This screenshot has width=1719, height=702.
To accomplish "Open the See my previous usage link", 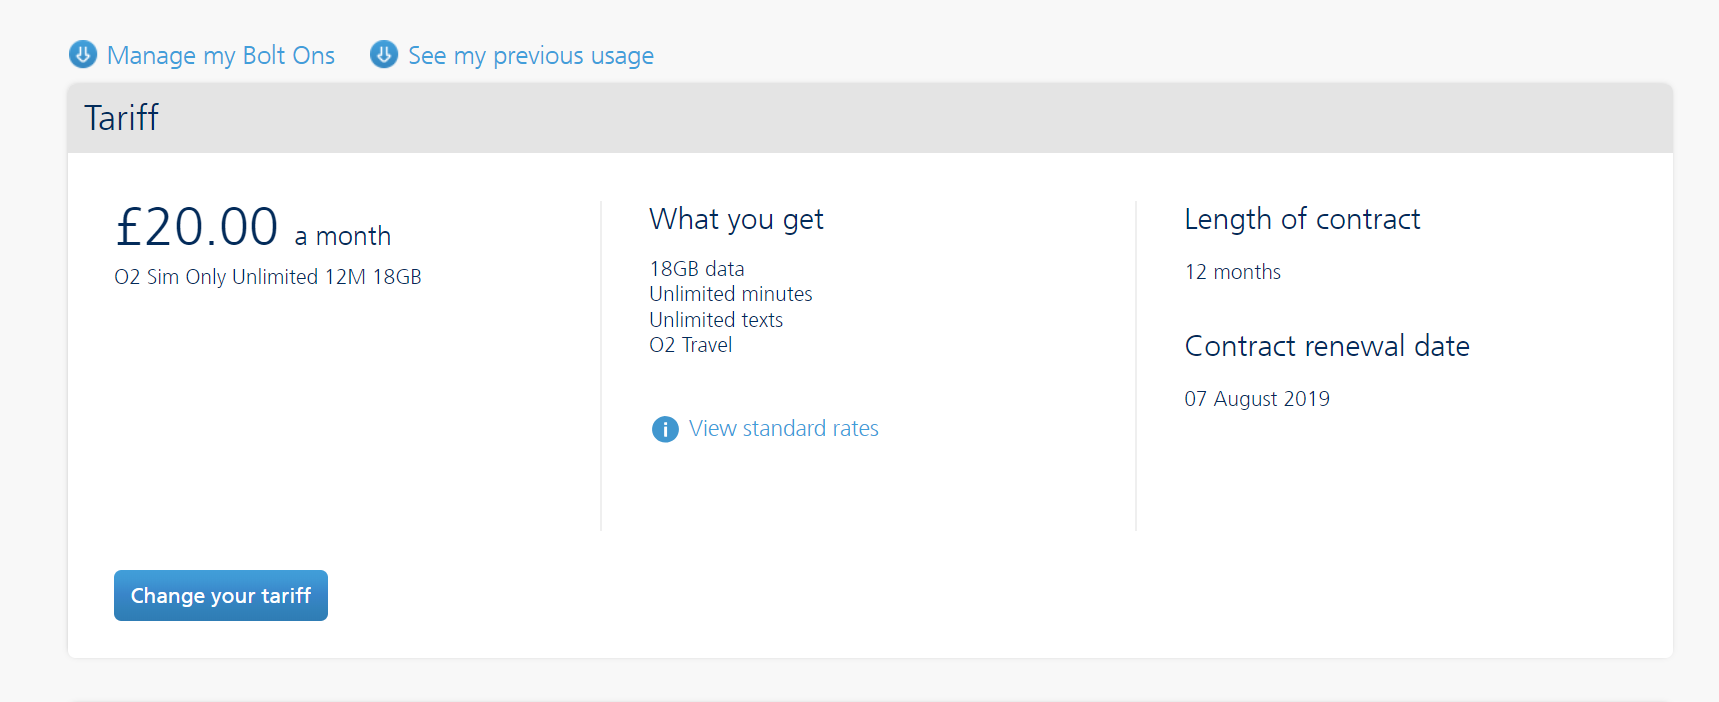I will [x=530, y=56].
